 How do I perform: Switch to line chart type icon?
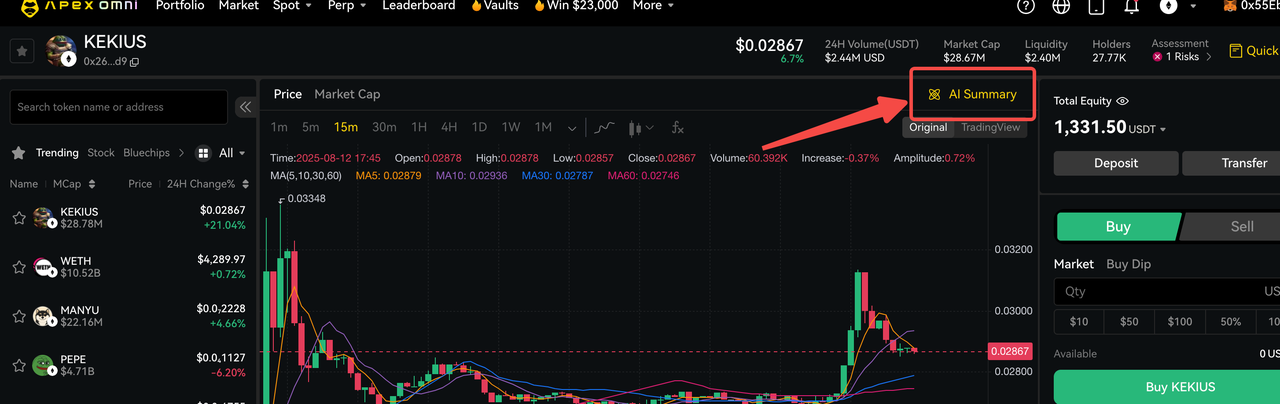click(604, 127)
